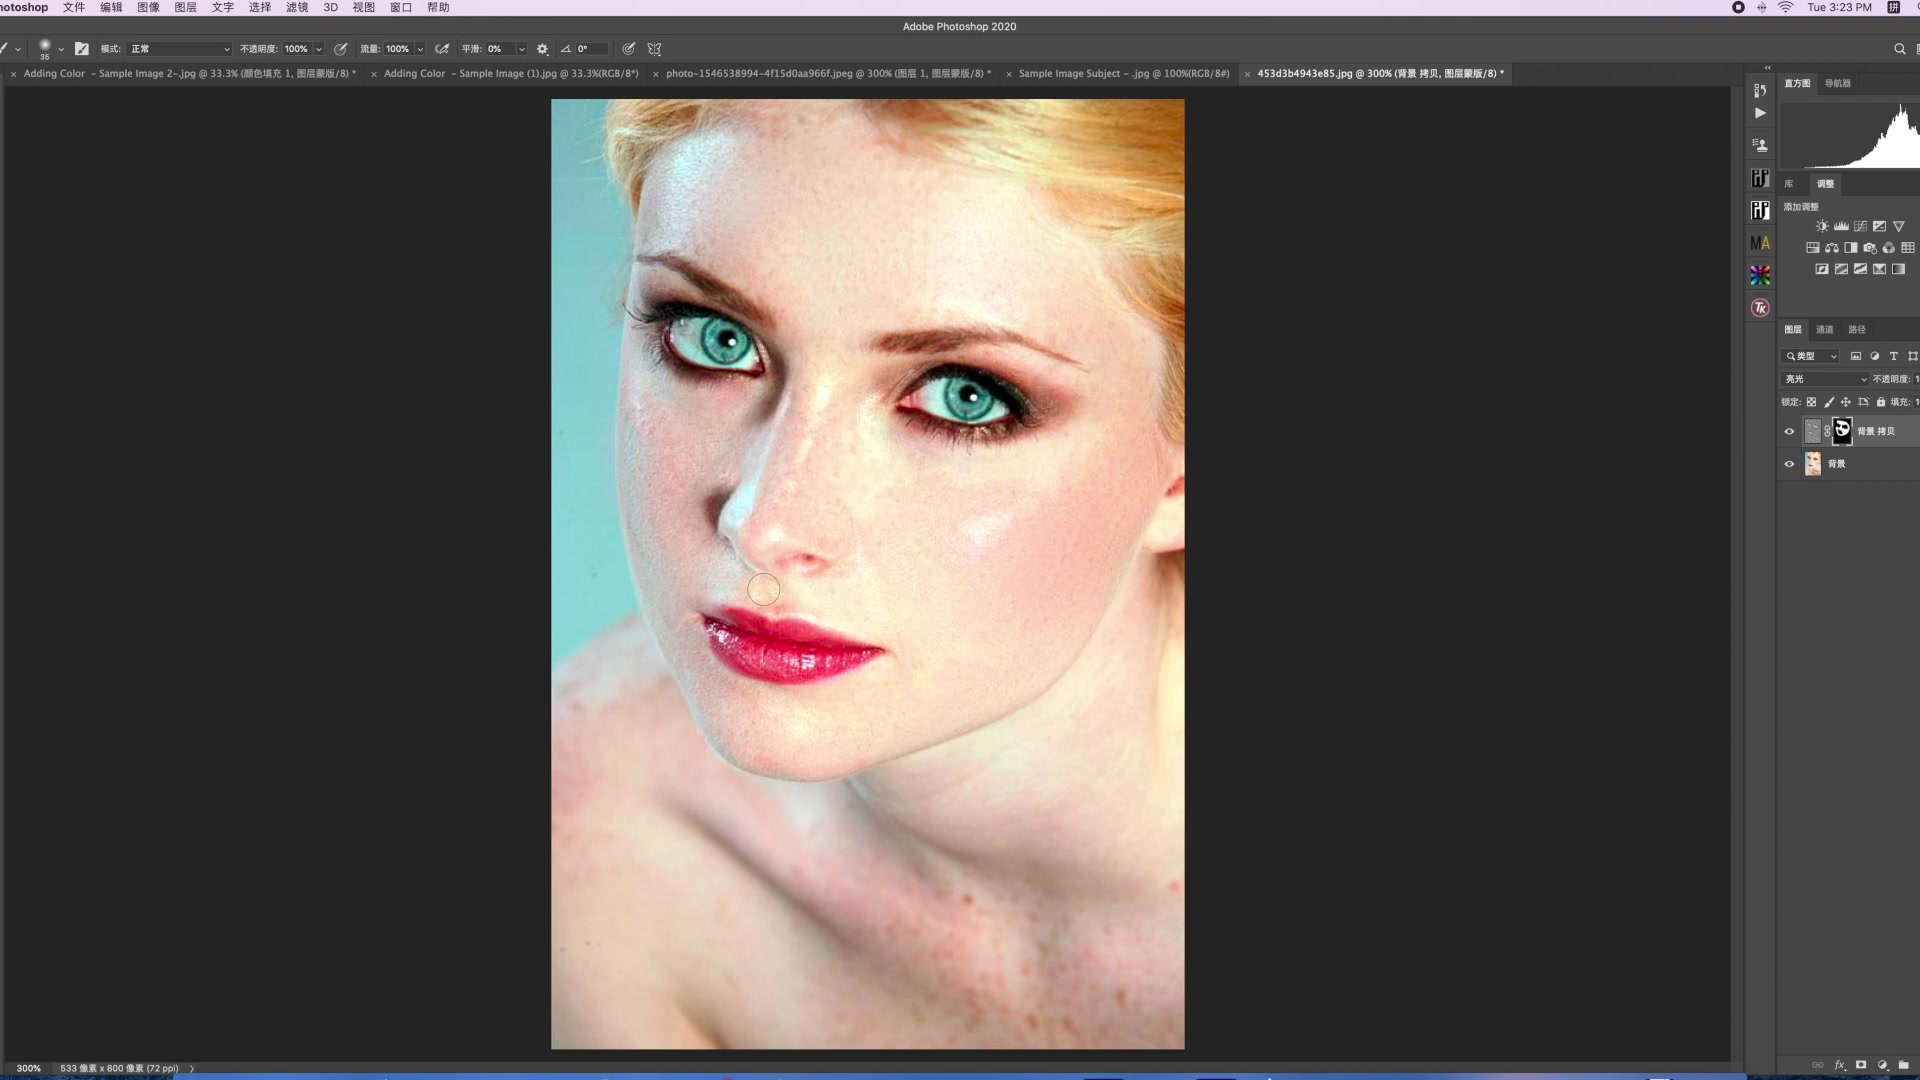Screen dimensions: 1920x1080
Task: Add a Brightness/Contrast adjustment
Action: click(1822, 227)
